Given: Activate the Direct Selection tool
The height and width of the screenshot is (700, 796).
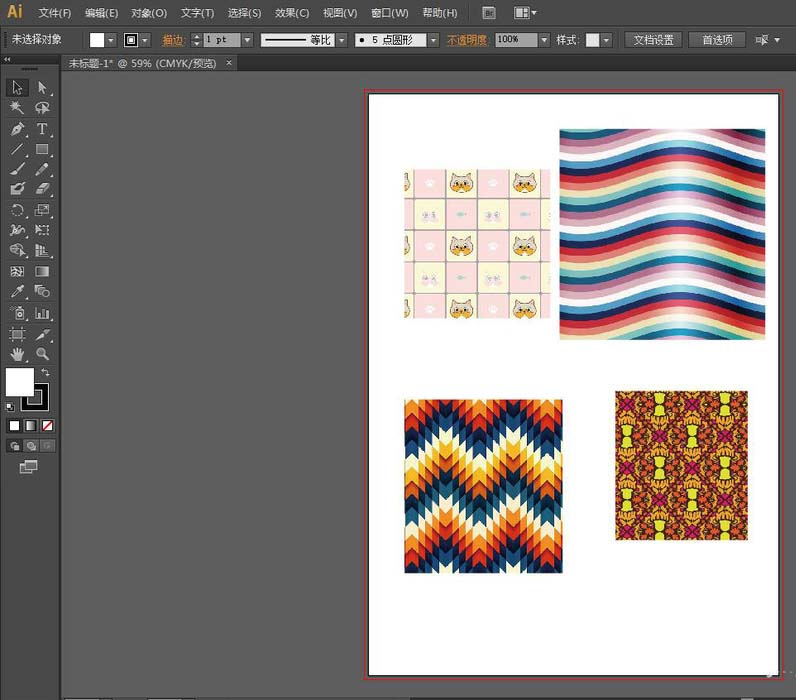Looking at the screenshot, I should 42,88.
